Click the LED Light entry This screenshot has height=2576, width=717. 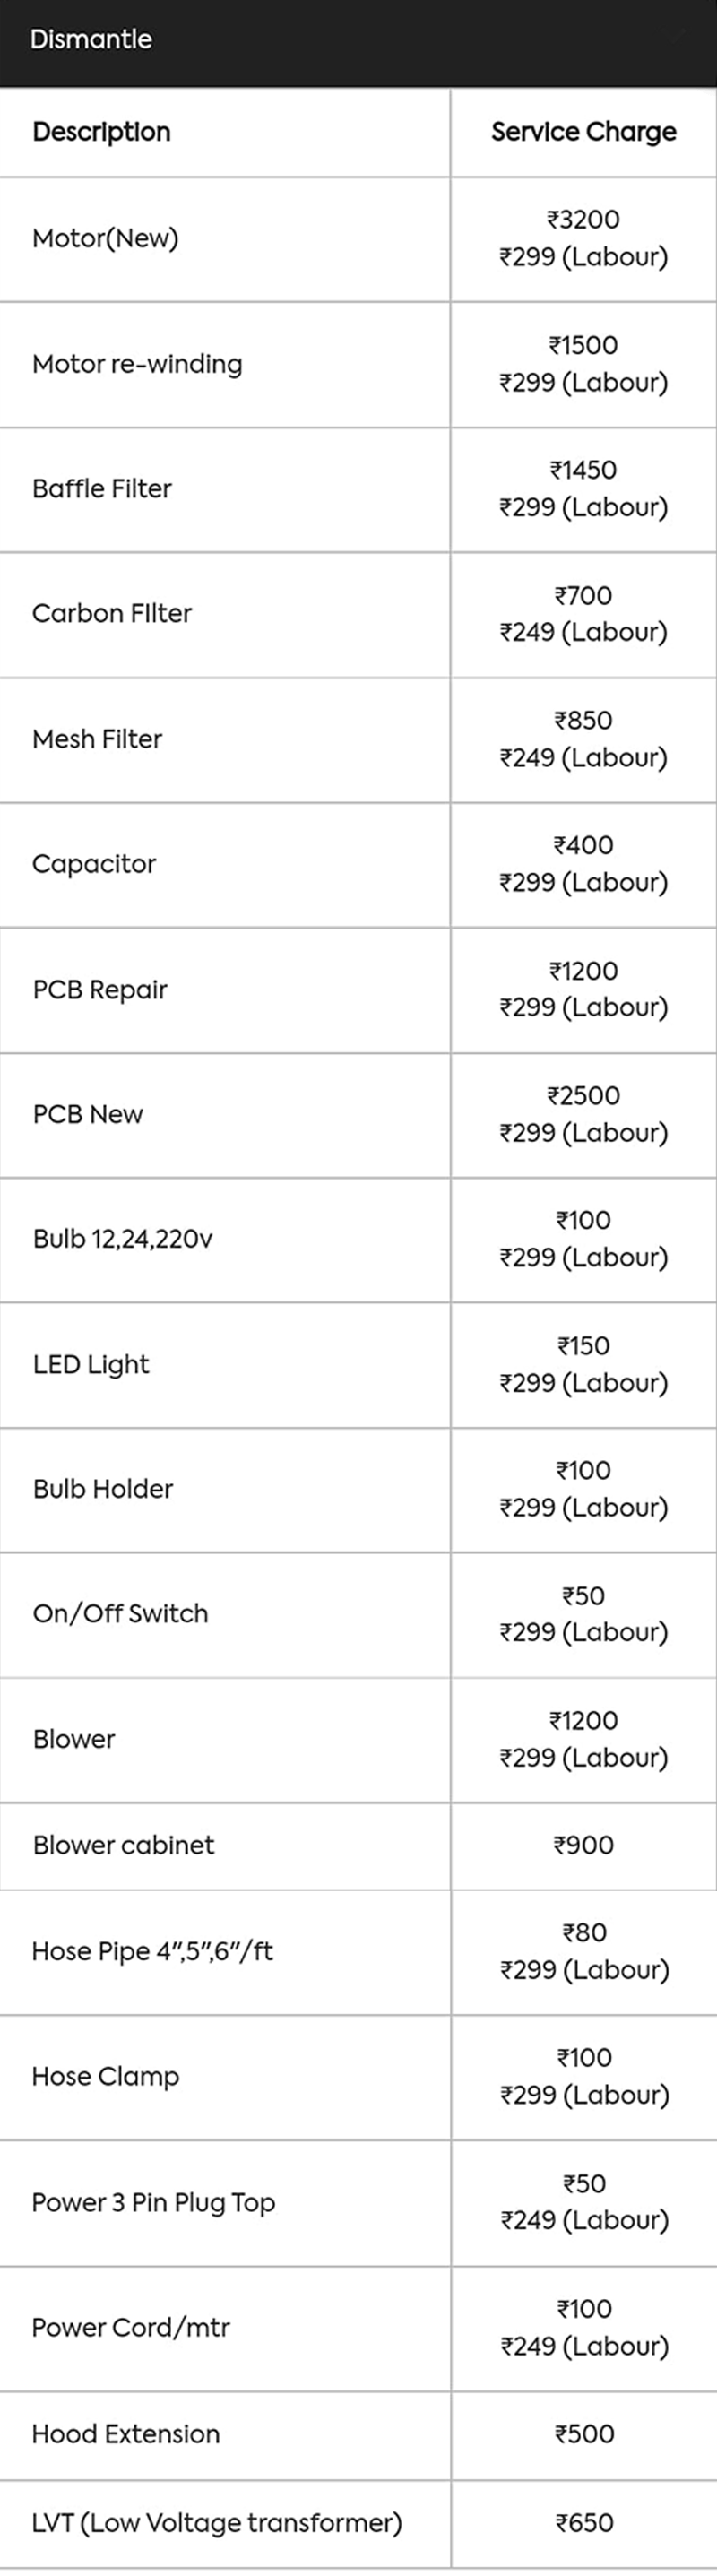coord(91,1365)
